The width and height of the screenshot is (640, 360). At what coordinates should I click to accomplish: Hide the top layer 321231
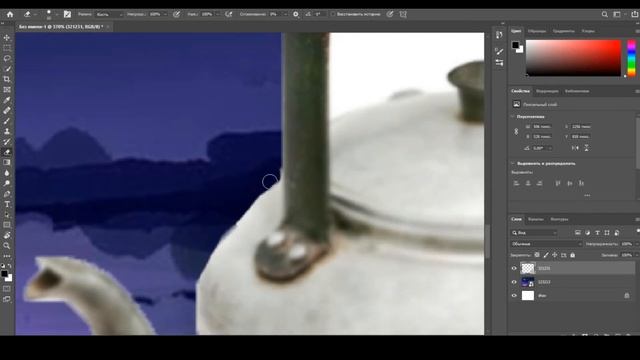click(514, 268)
